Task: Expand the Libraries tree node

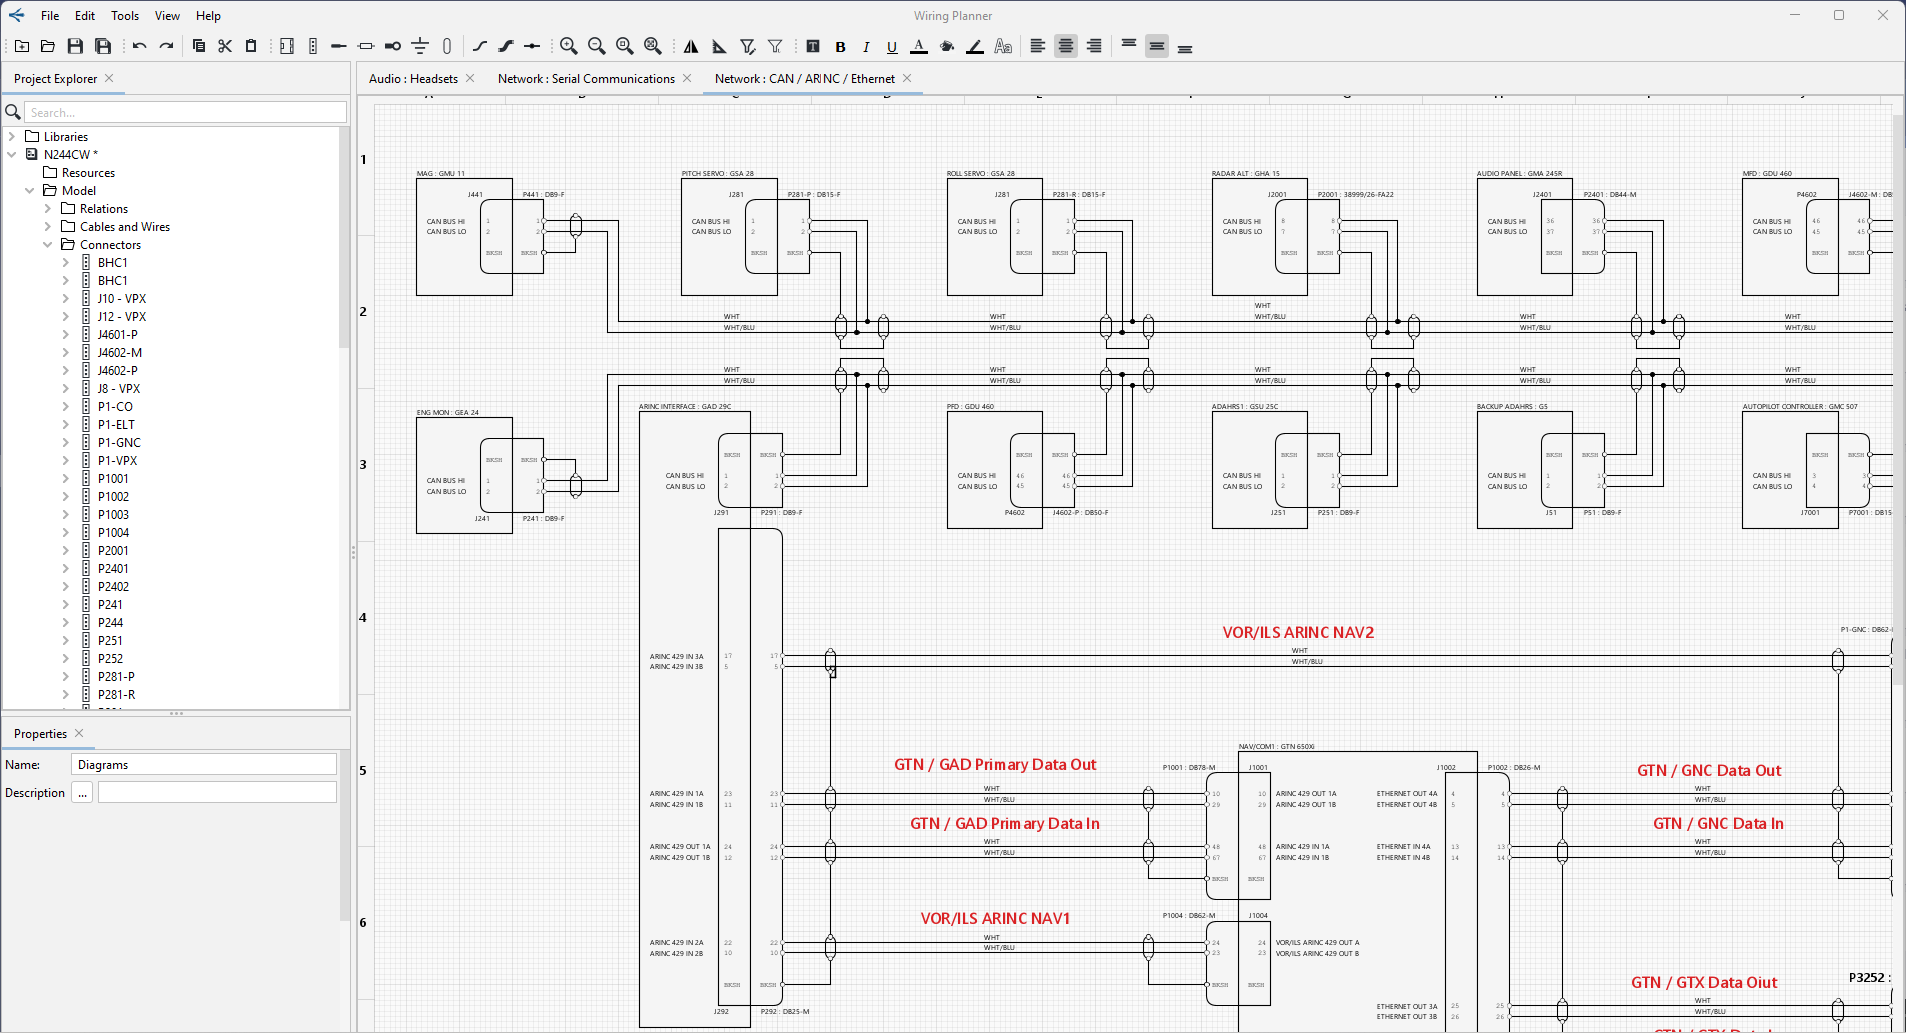Action: pyautogui.click(x=12, y=137)
